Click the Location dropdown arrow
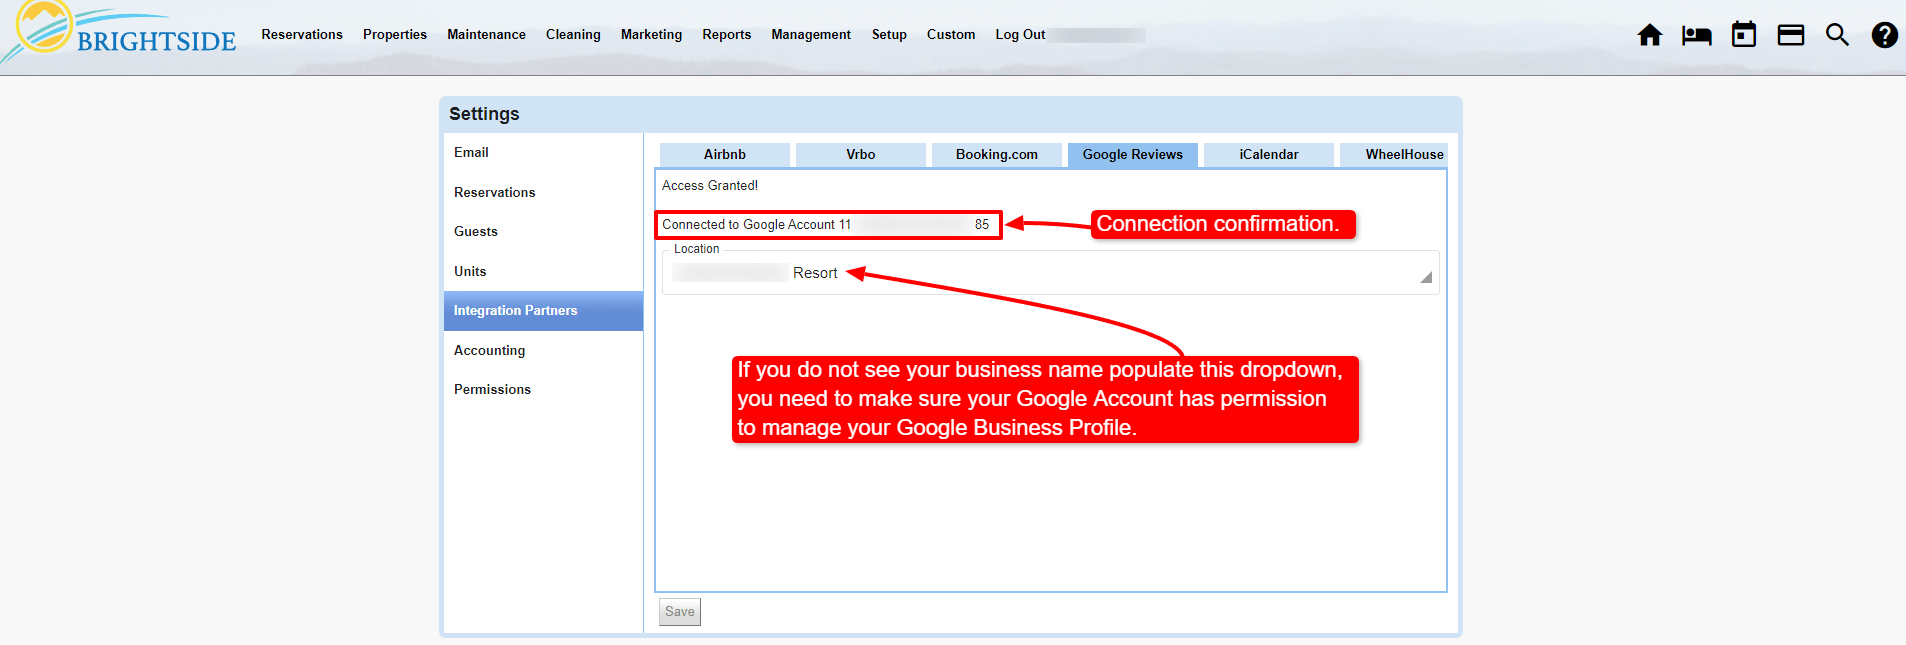 pyautogui.click(x=1426, y=277)
